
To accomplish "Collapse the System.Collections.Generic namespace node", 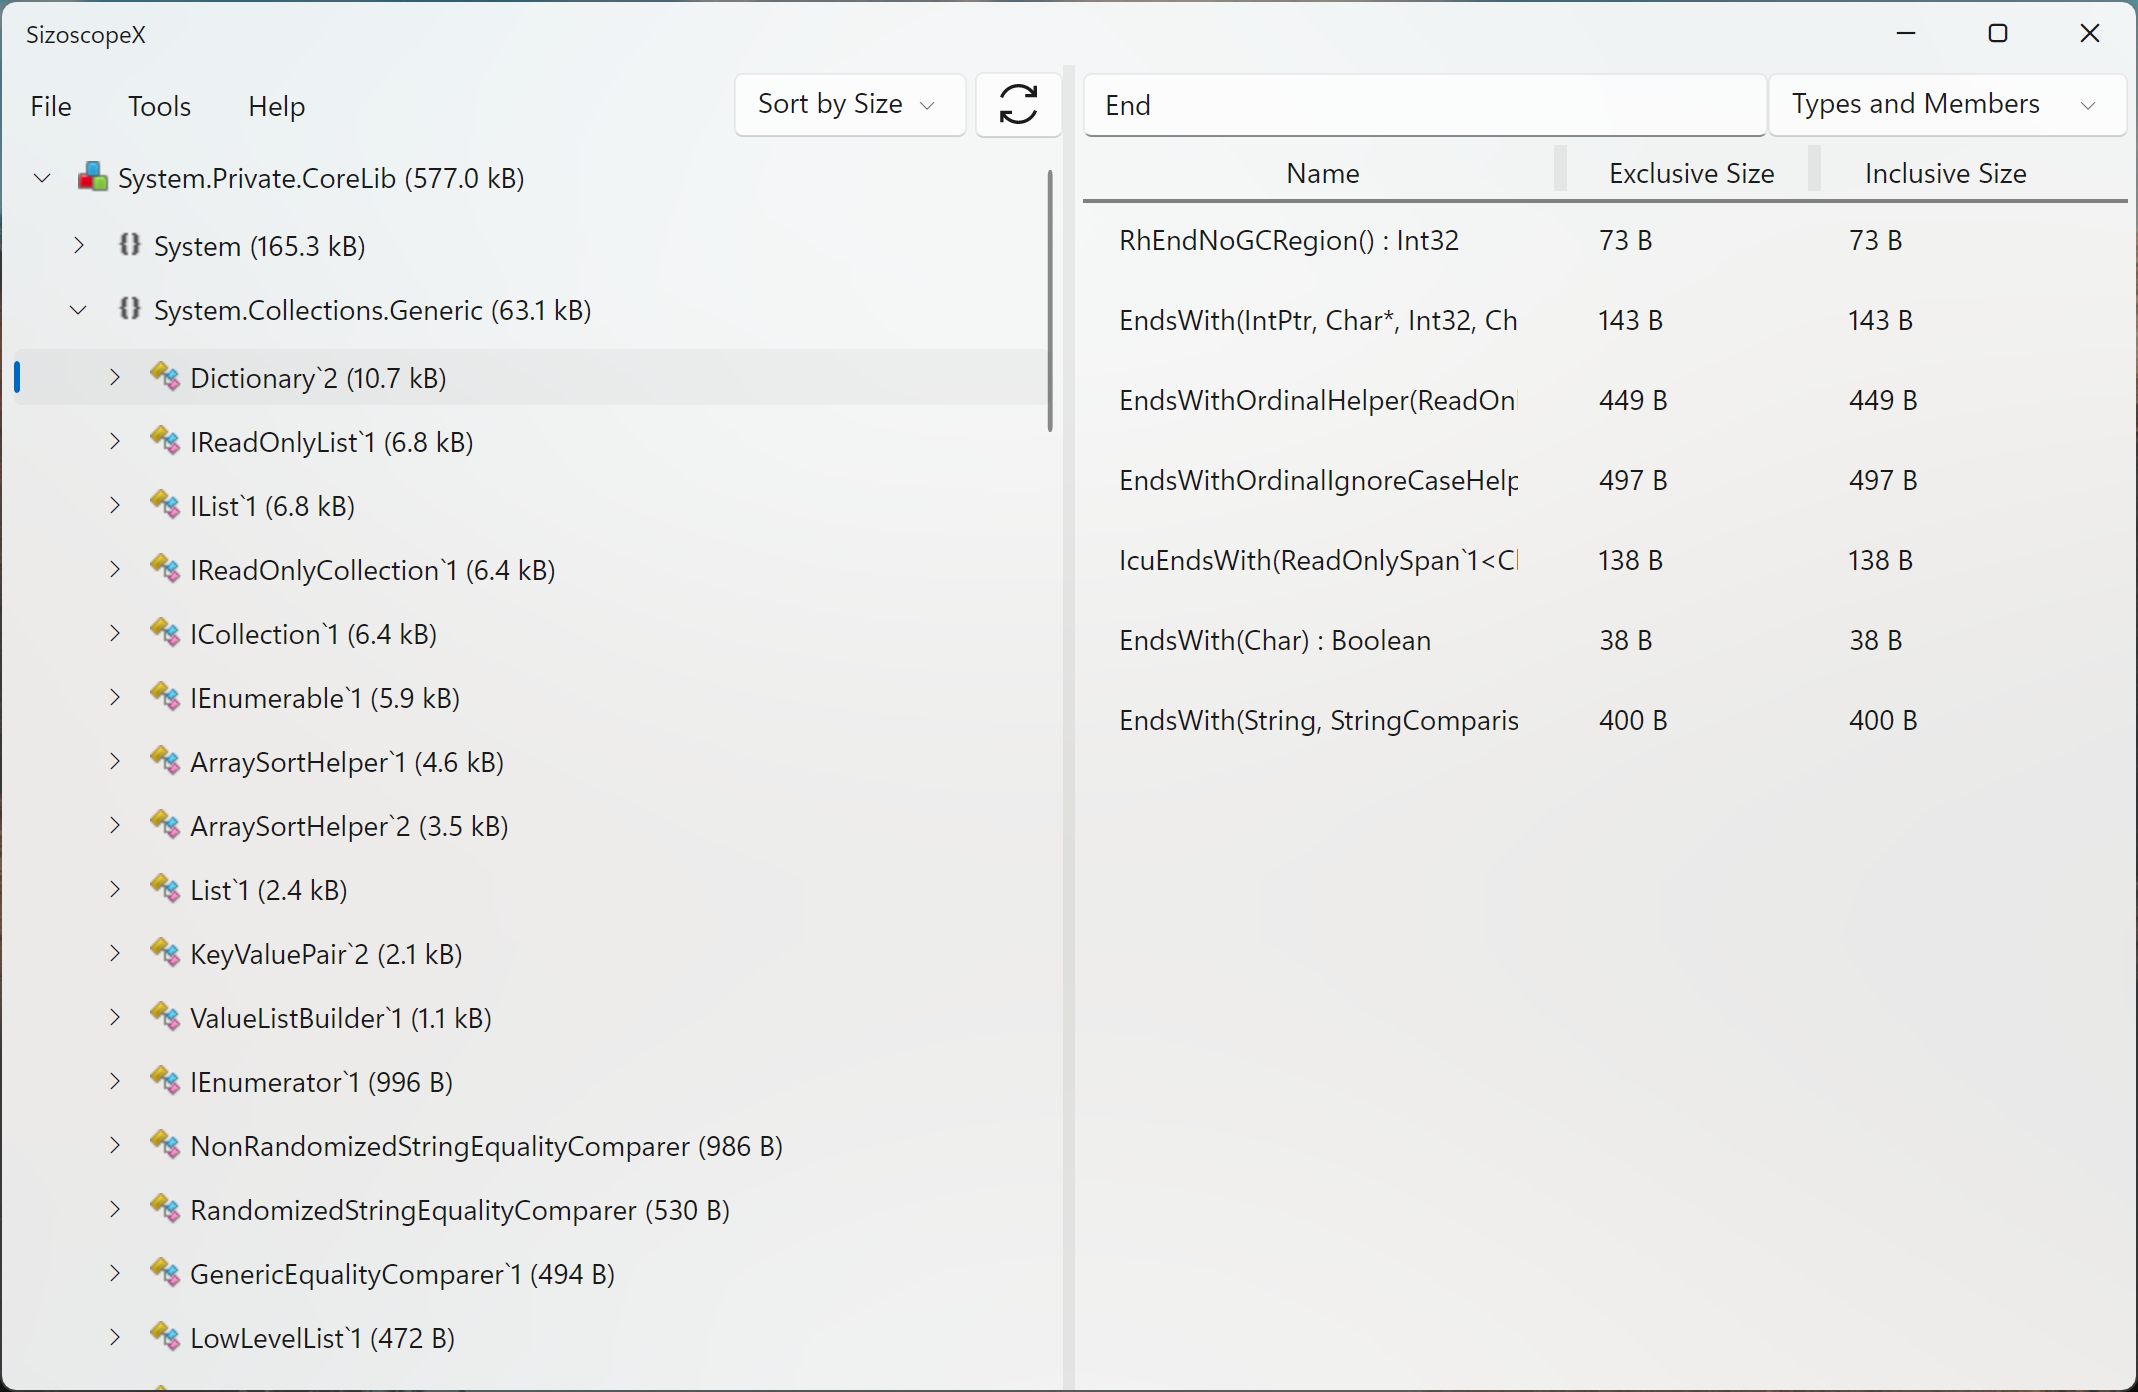I will tap(79, 310).
